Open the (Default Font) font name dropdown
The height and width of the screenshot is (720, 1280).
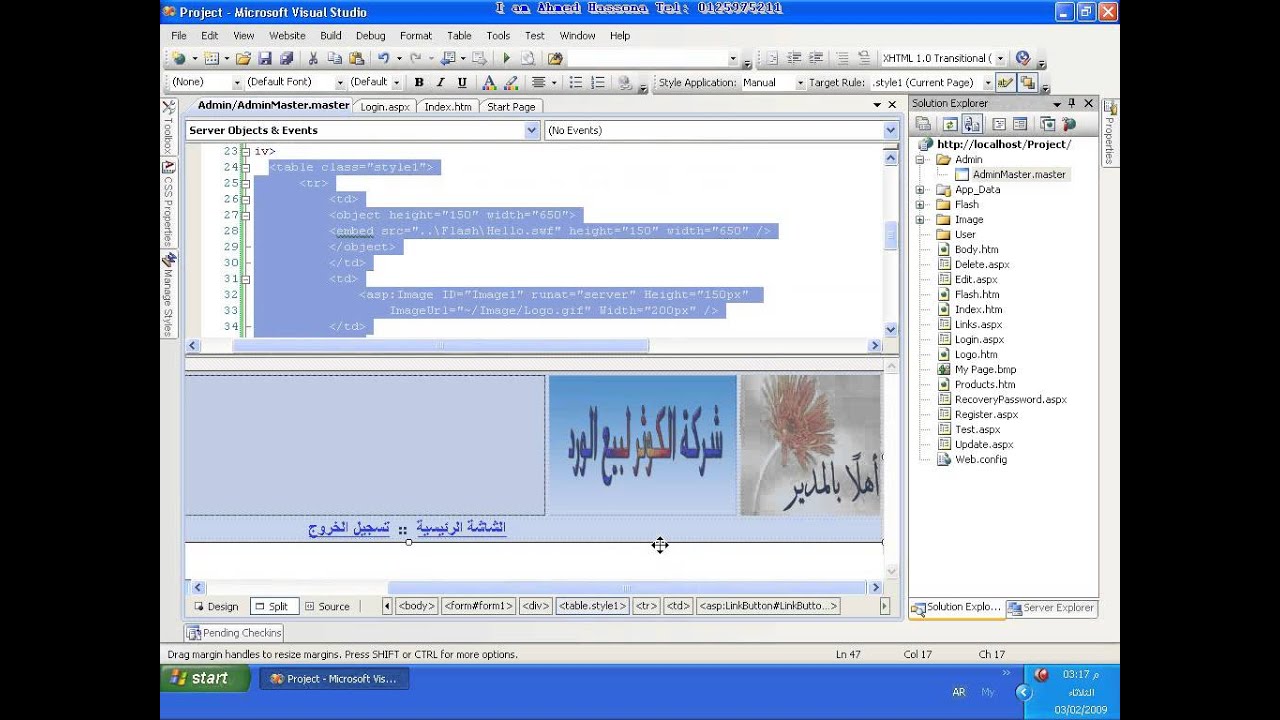pyautogui.click(x=340, y=82)
